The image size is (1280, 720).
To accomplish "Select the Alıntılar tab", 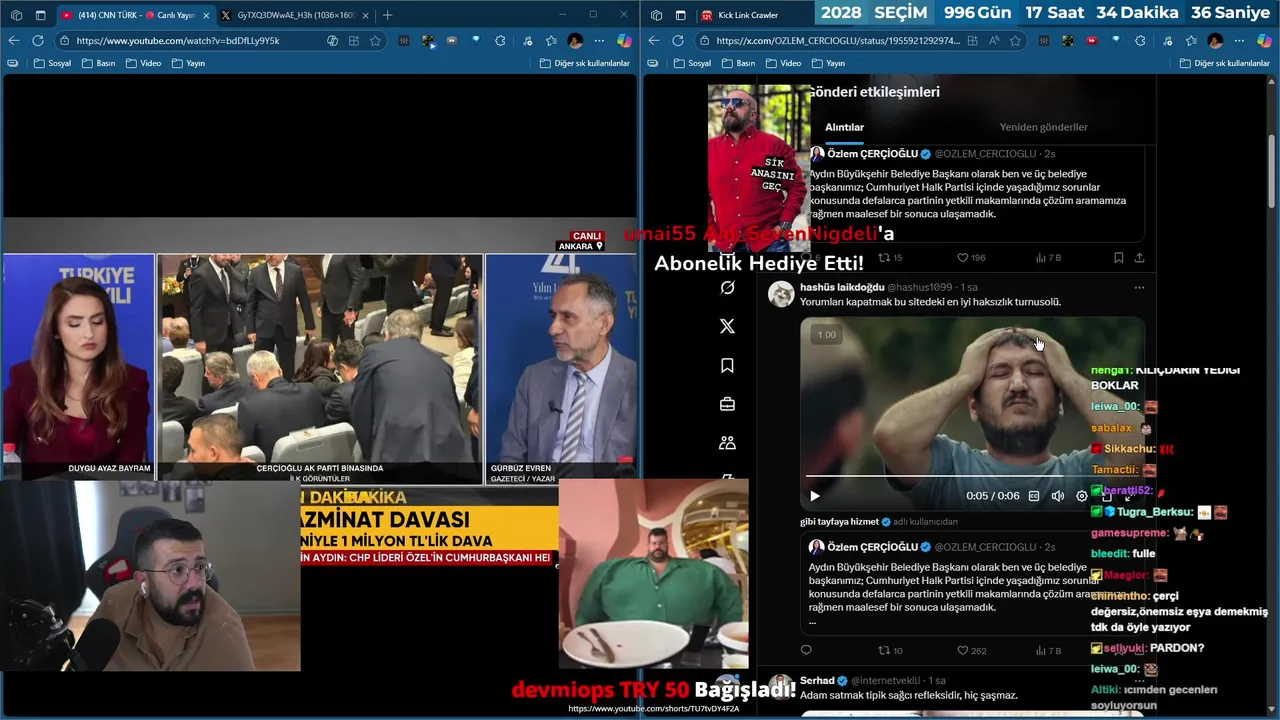I will (844, 127).
